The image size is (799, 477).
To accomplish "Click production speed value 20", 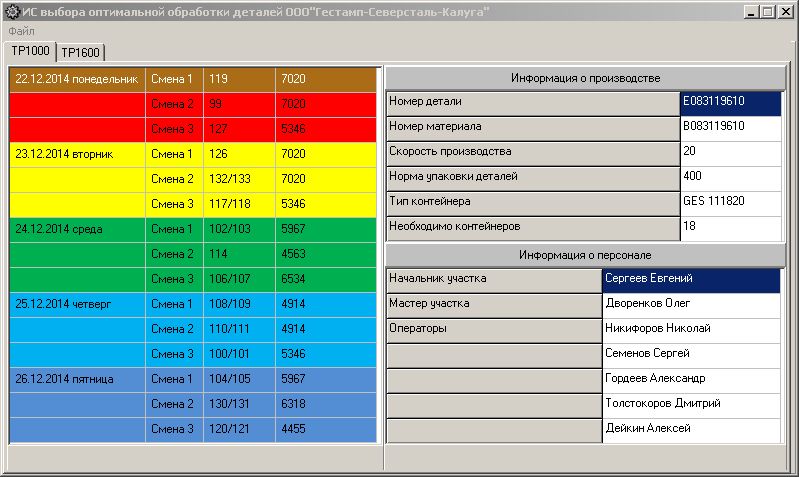I will click(x=731, y=154).
